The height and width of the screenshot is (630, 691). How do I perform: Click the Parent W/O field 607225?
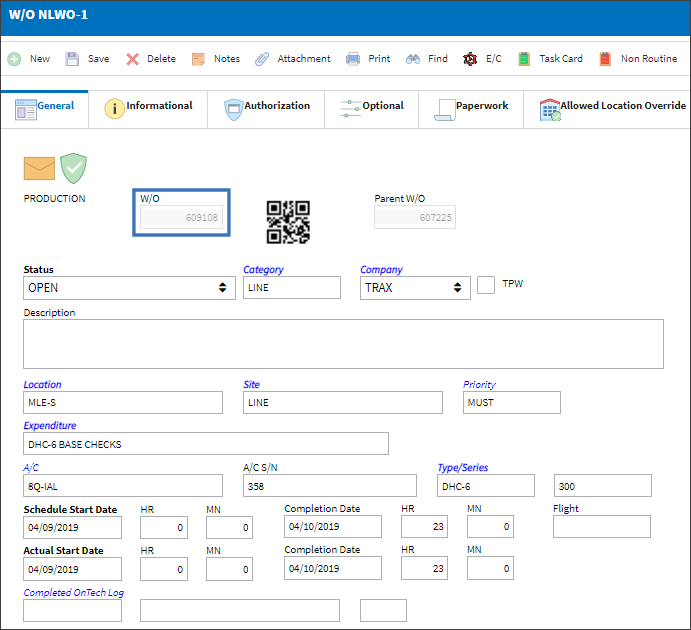(415, 218)
